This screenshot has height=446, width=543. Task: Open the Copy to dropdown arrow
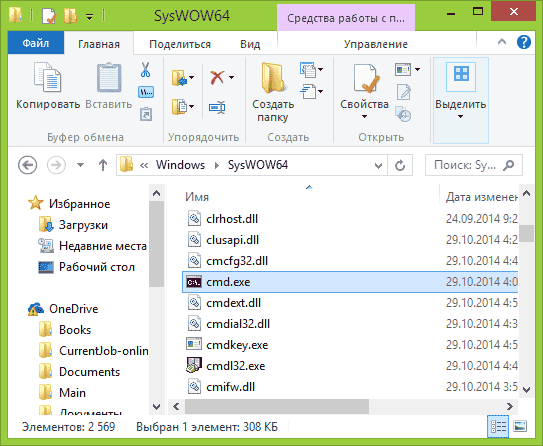(192, 106)
